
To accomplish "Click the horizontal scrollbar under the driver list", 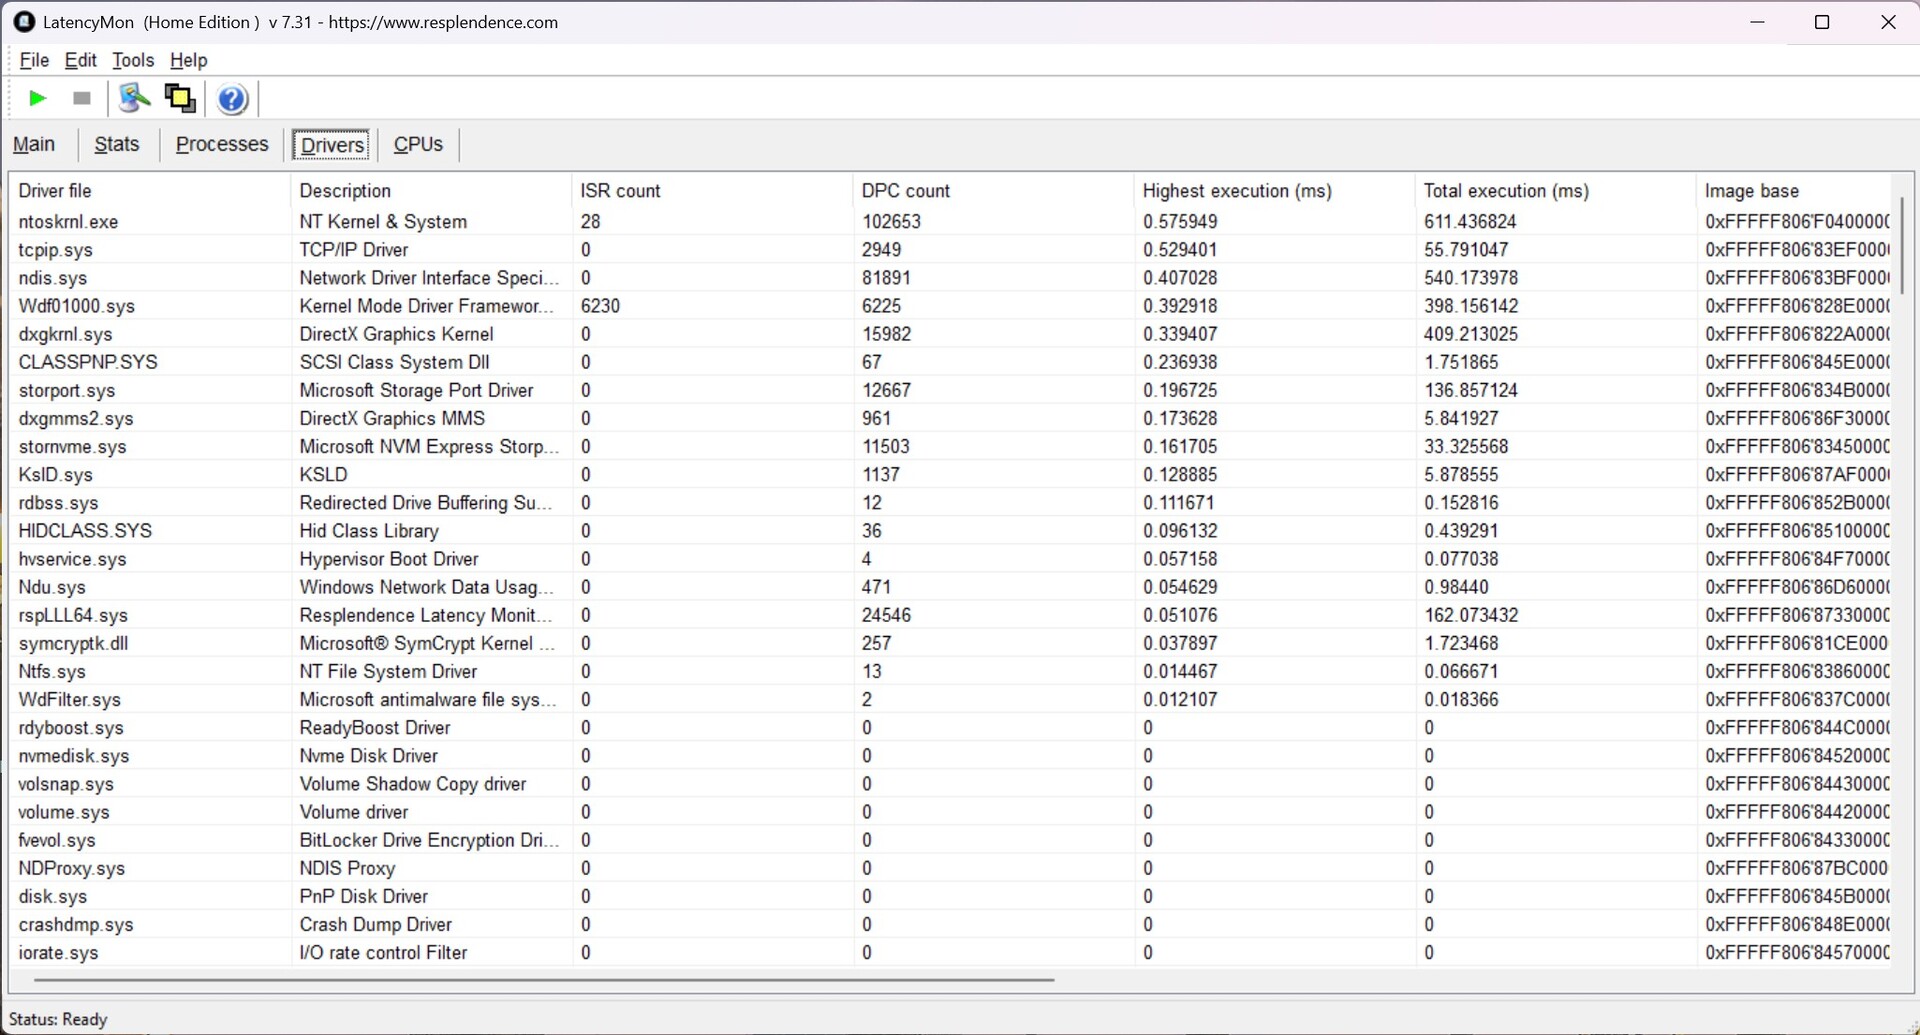I will click(544, 980).
